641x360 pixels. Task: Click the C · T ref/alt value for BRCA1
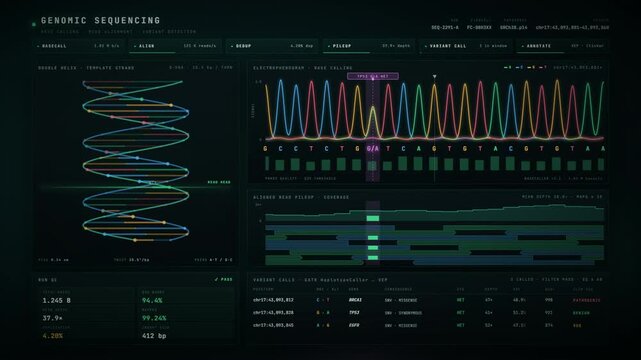(323, 300)
